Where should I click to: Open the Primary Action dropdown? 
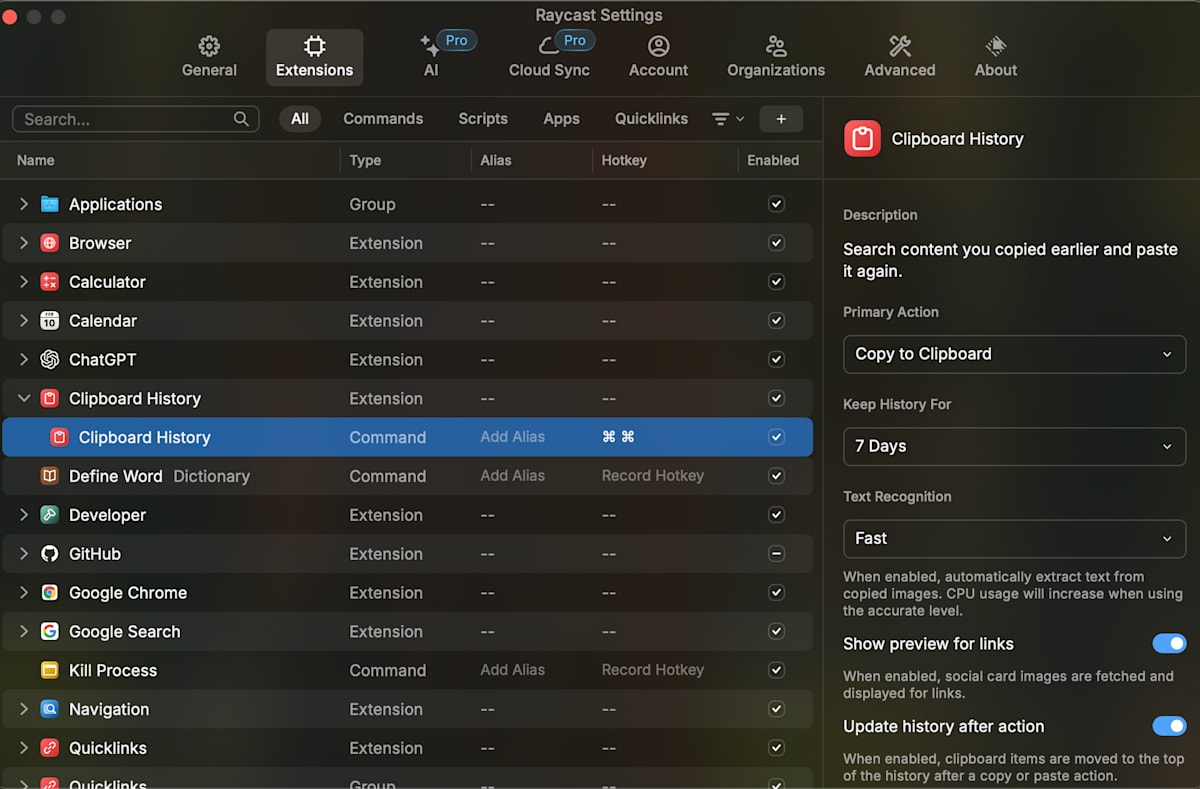coord(1014,354)
